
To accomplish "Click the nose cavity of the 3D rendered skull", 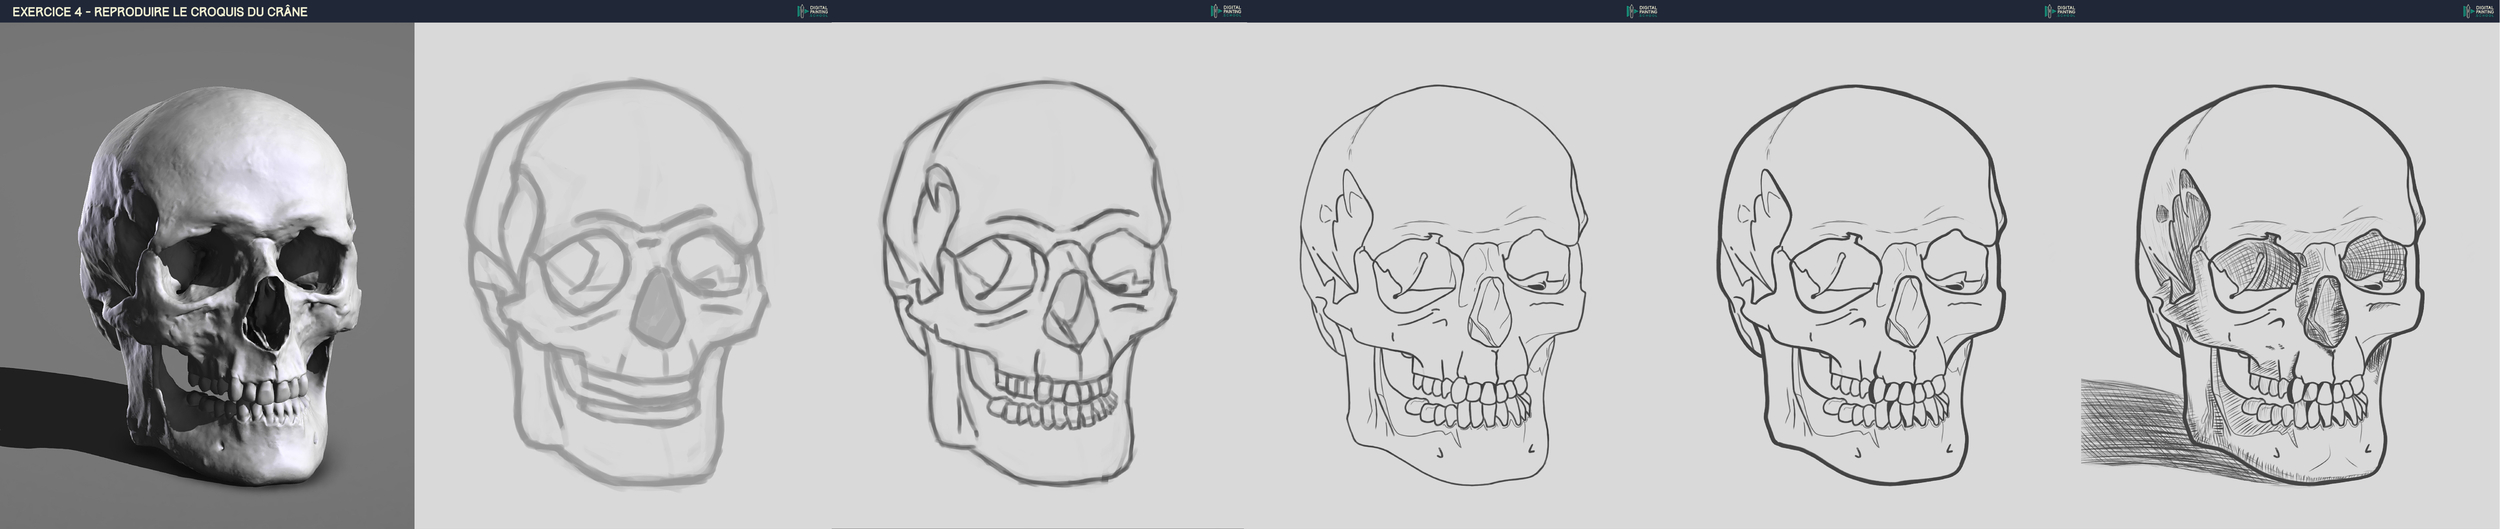I will [x=267, y=315].
